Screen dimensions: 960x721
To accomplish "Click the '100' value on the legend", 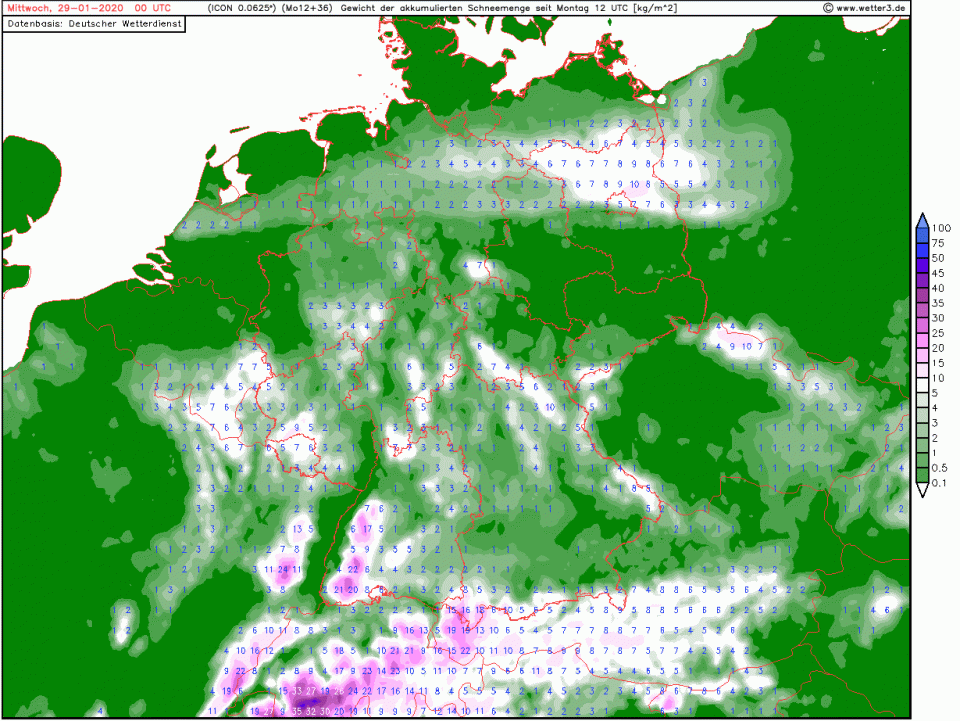I will tap(940, 229).
